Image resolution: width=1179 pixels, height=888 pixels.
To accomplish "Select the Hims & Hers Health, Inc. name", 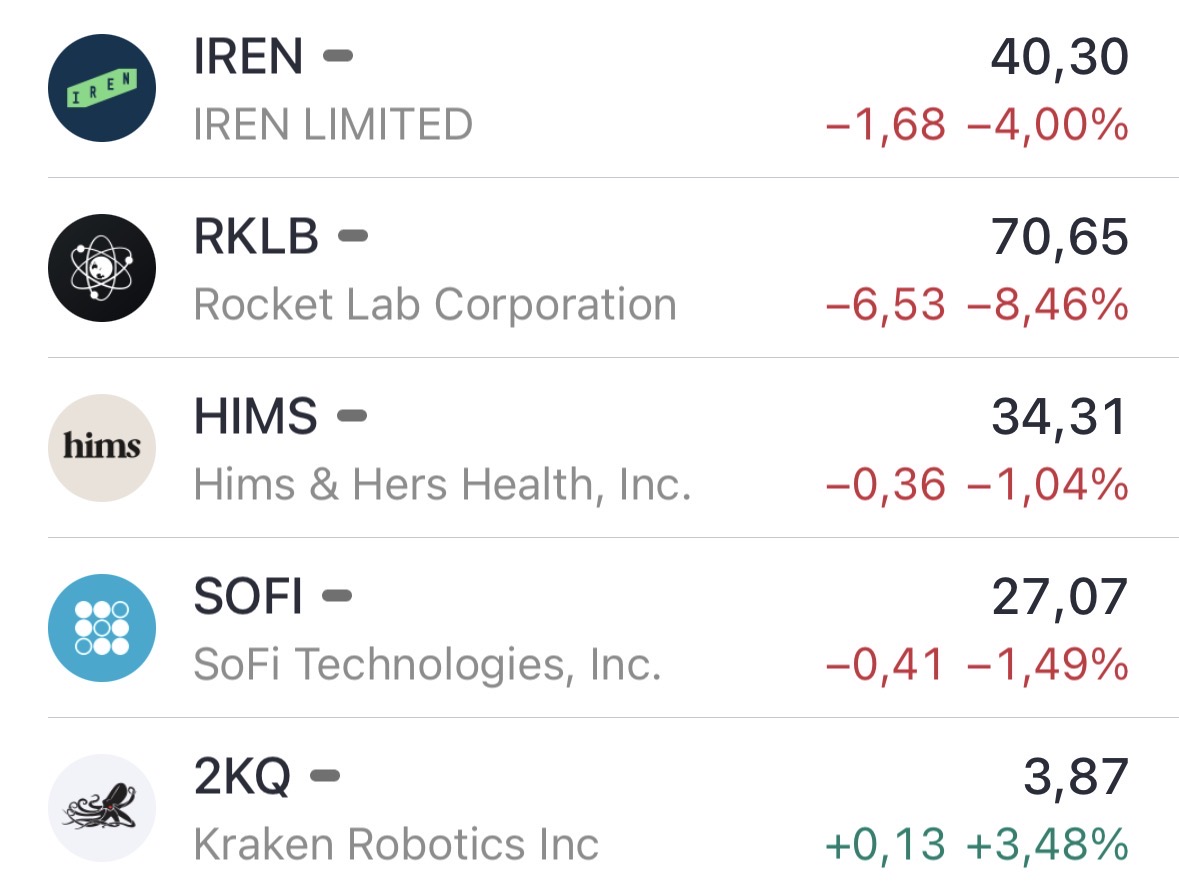I will coord(442,485).
